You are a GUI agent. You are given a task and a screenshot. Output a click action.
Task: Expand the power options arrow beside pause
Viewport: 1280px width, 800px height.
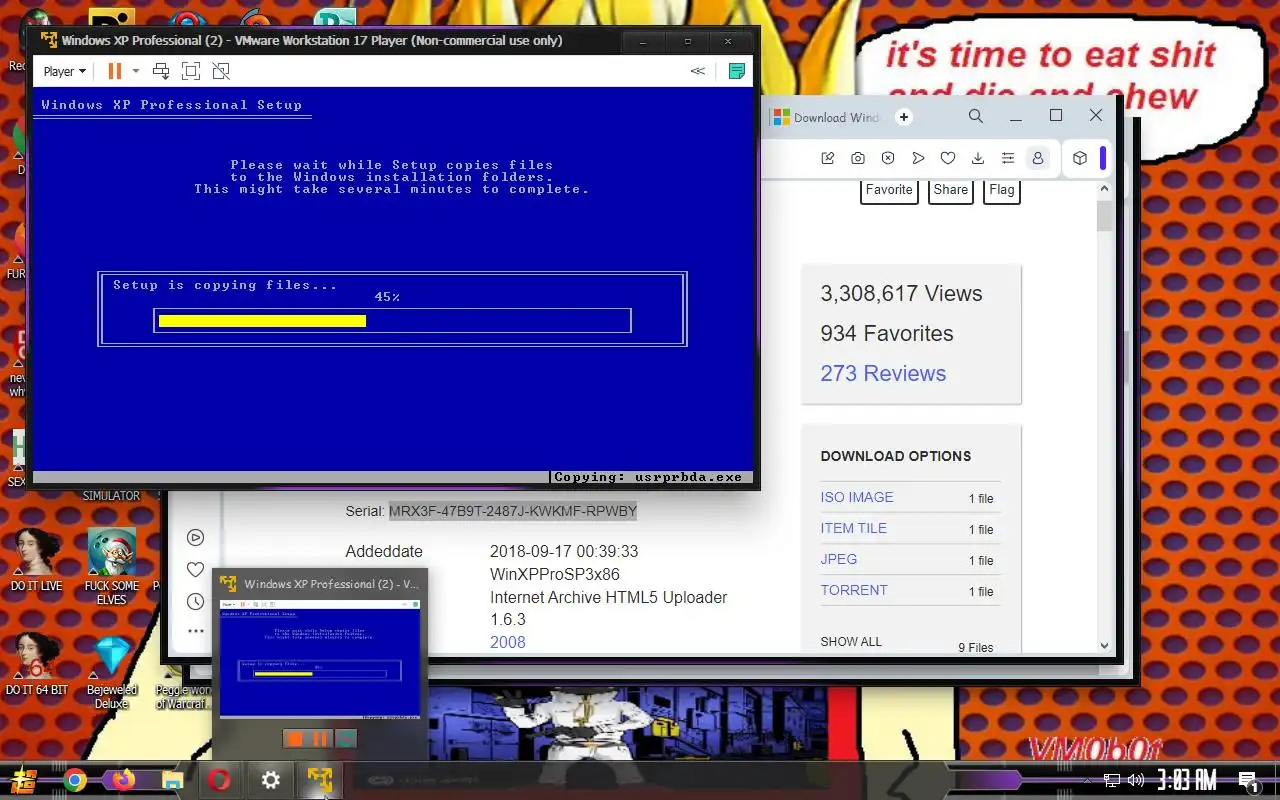[x=135, y=71]
